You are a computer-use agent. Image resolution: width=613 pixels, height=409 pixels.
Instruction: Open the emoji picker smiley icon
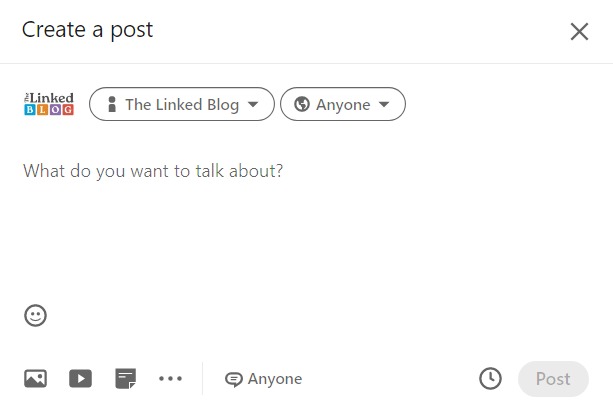coord(35,315)
